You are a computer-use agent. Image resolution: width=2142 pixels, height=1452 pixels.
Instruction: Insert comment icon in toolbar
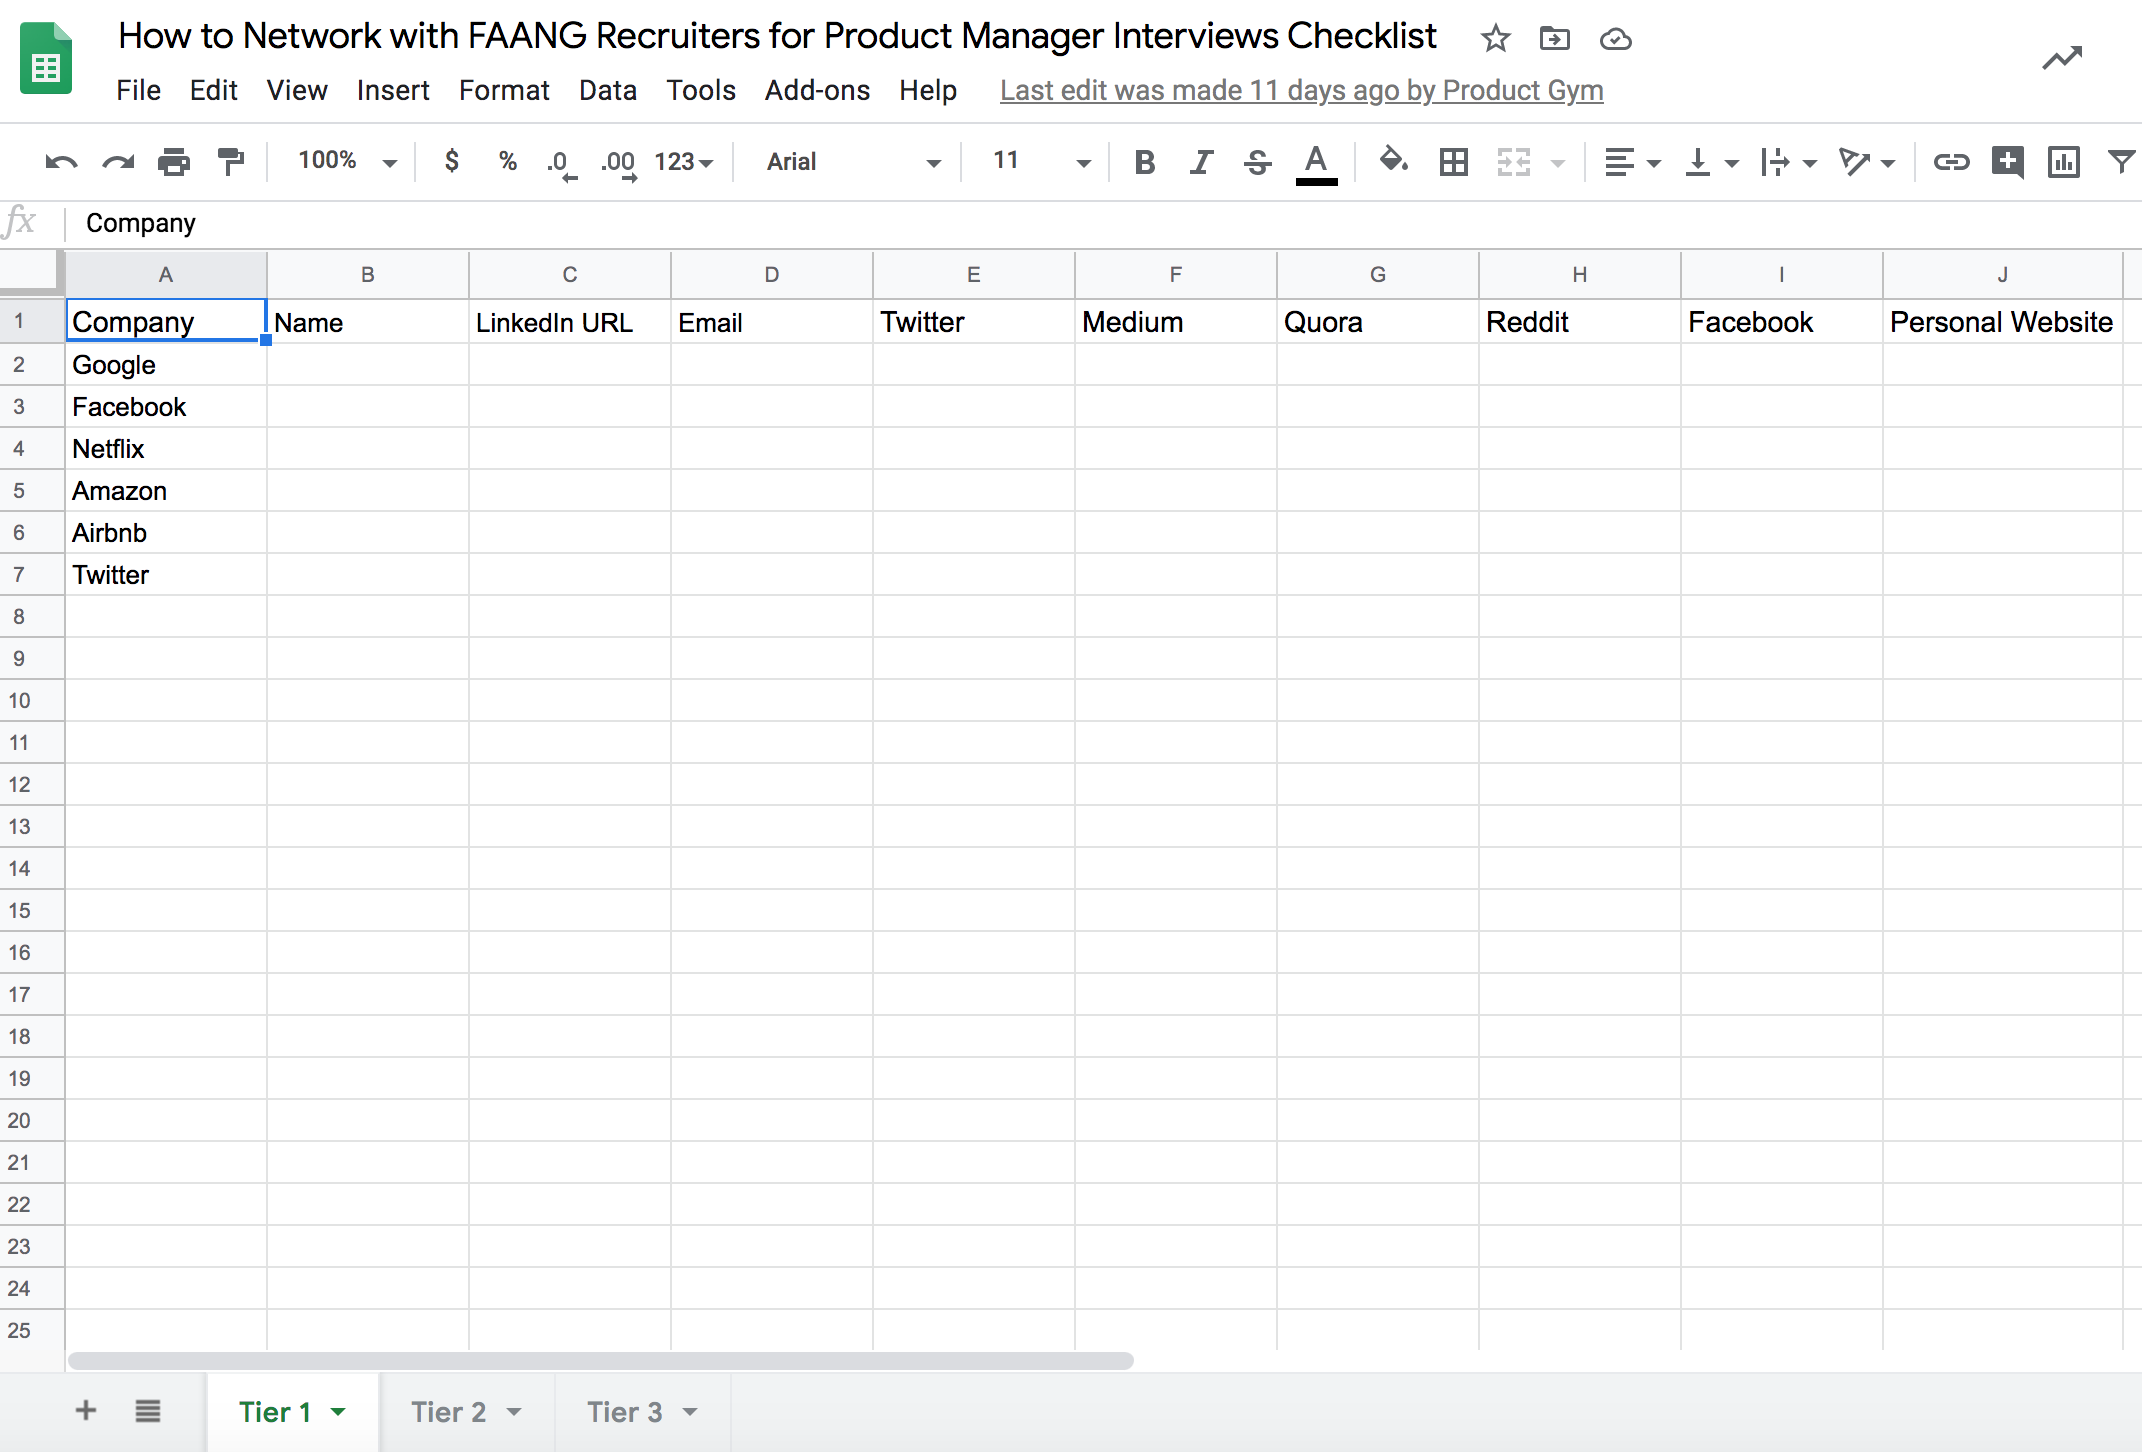[x=2007, y=162]
